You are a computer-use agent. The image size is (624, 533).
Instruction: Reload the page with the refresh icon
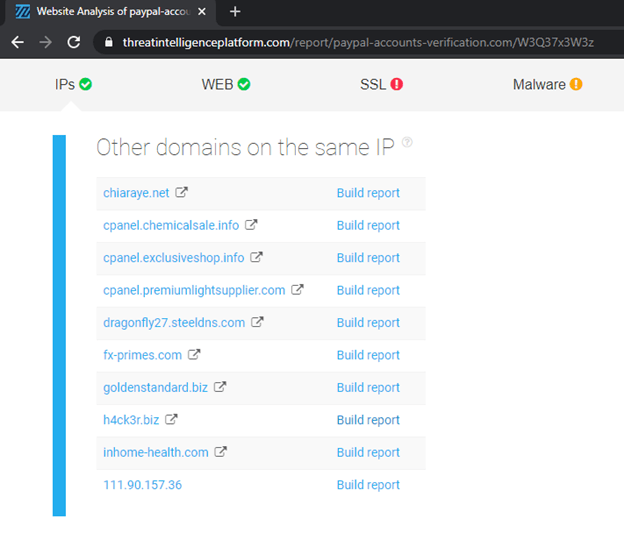click(x=74, y=42)
